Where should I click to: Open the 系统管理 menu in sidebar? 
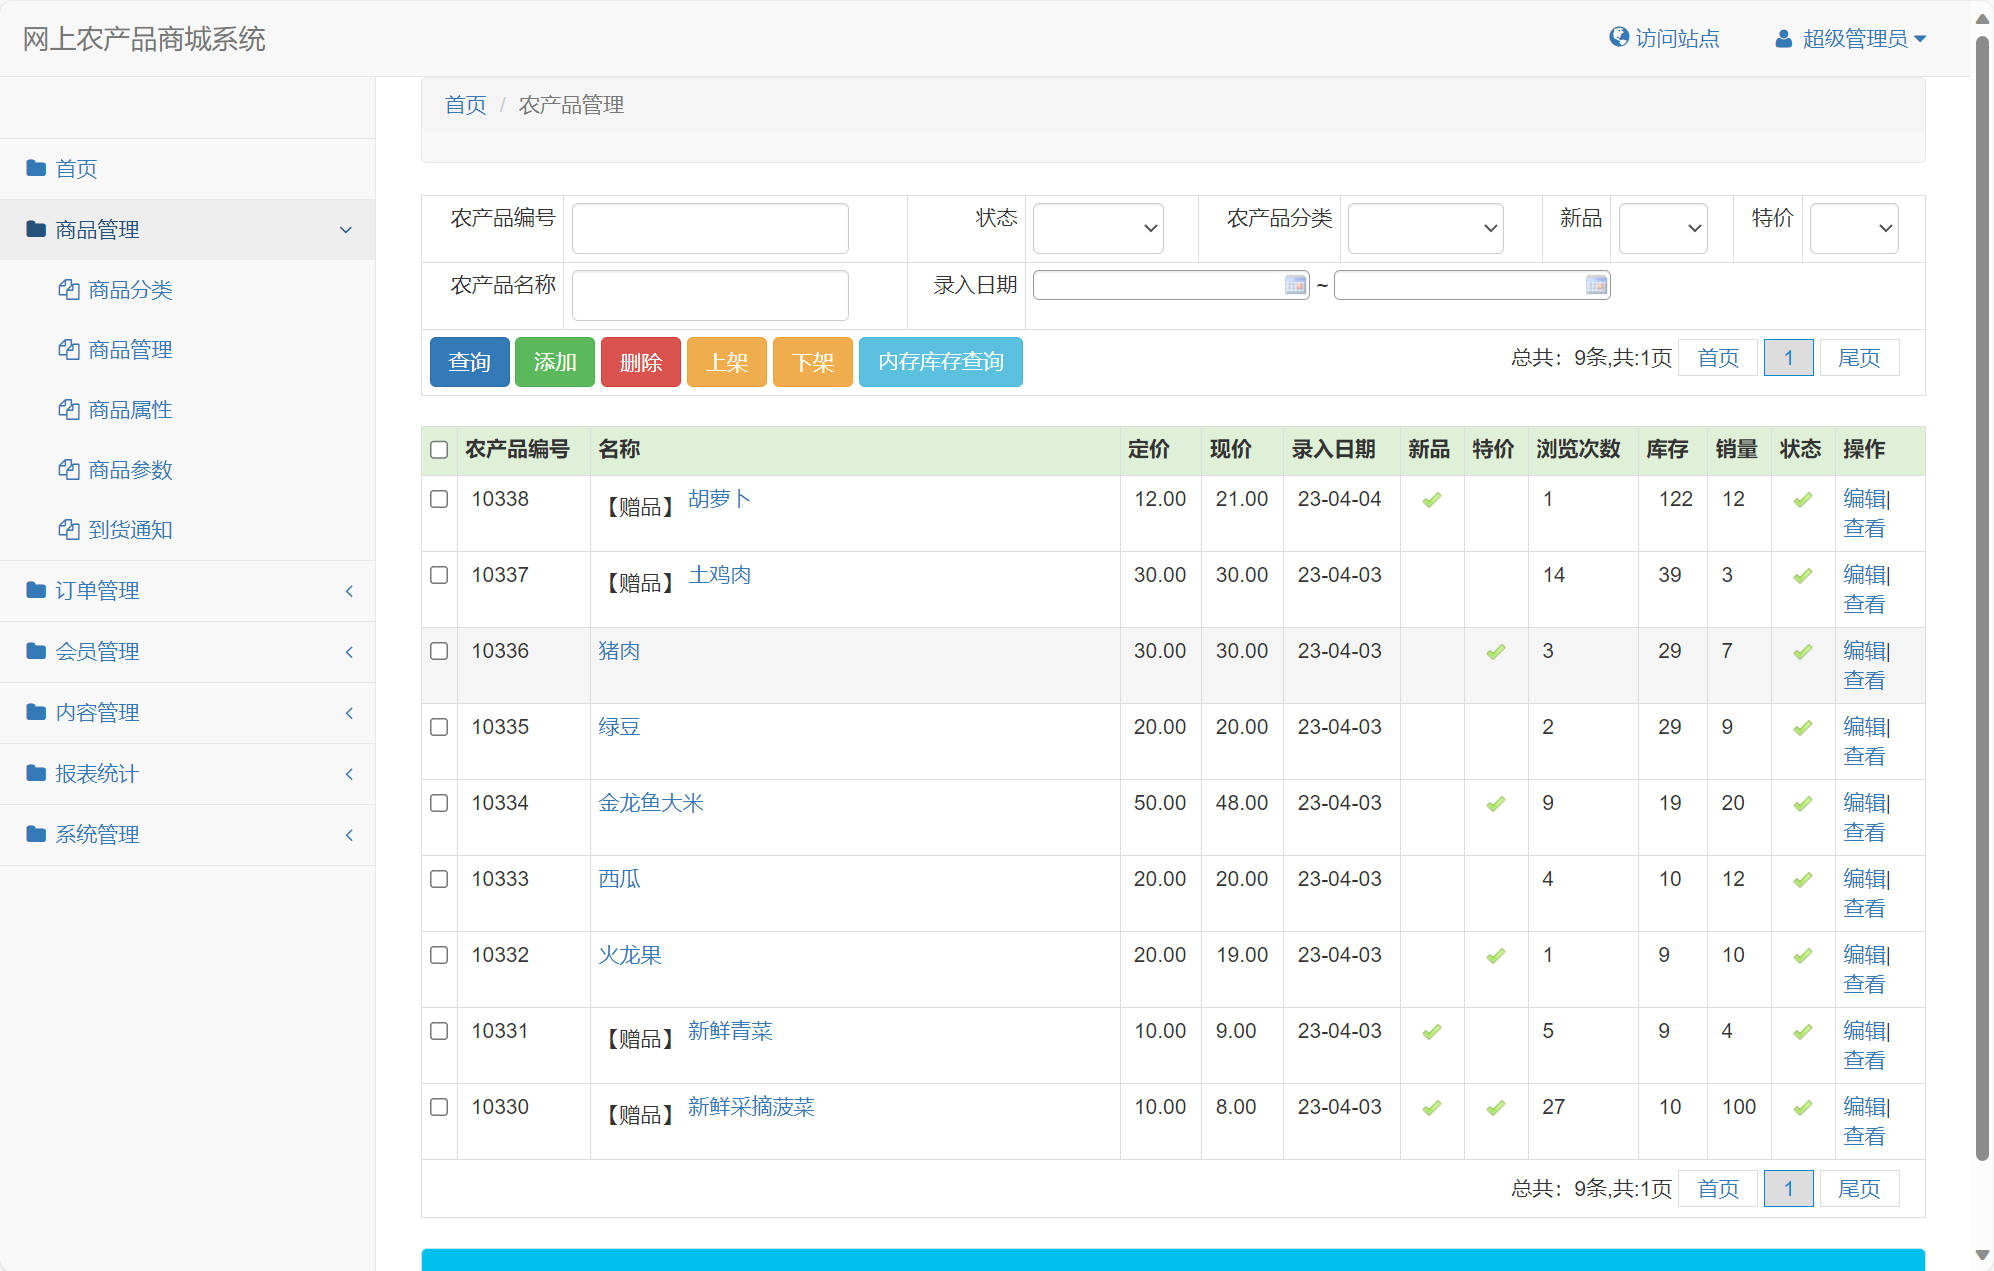coord(187,834)
